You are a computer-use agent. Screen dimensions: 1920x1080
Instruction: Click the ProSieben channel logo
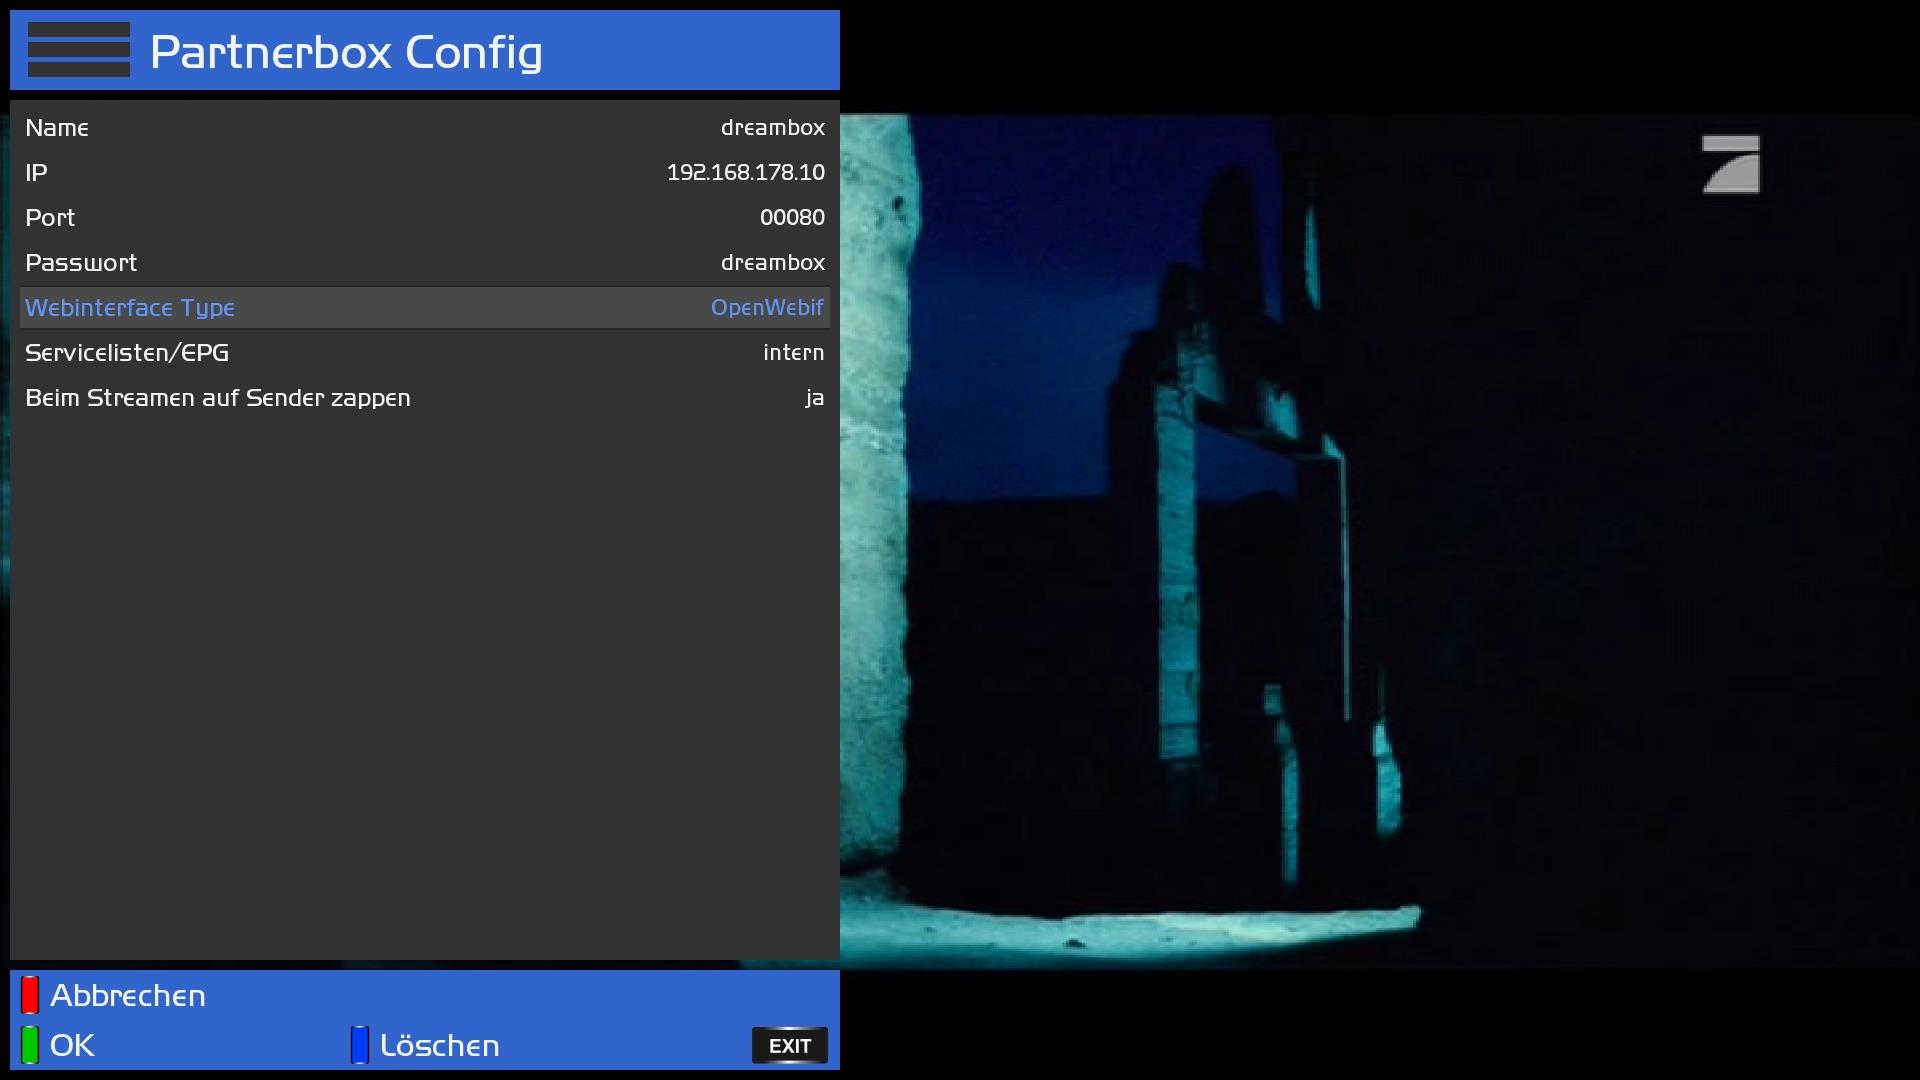1731,164
